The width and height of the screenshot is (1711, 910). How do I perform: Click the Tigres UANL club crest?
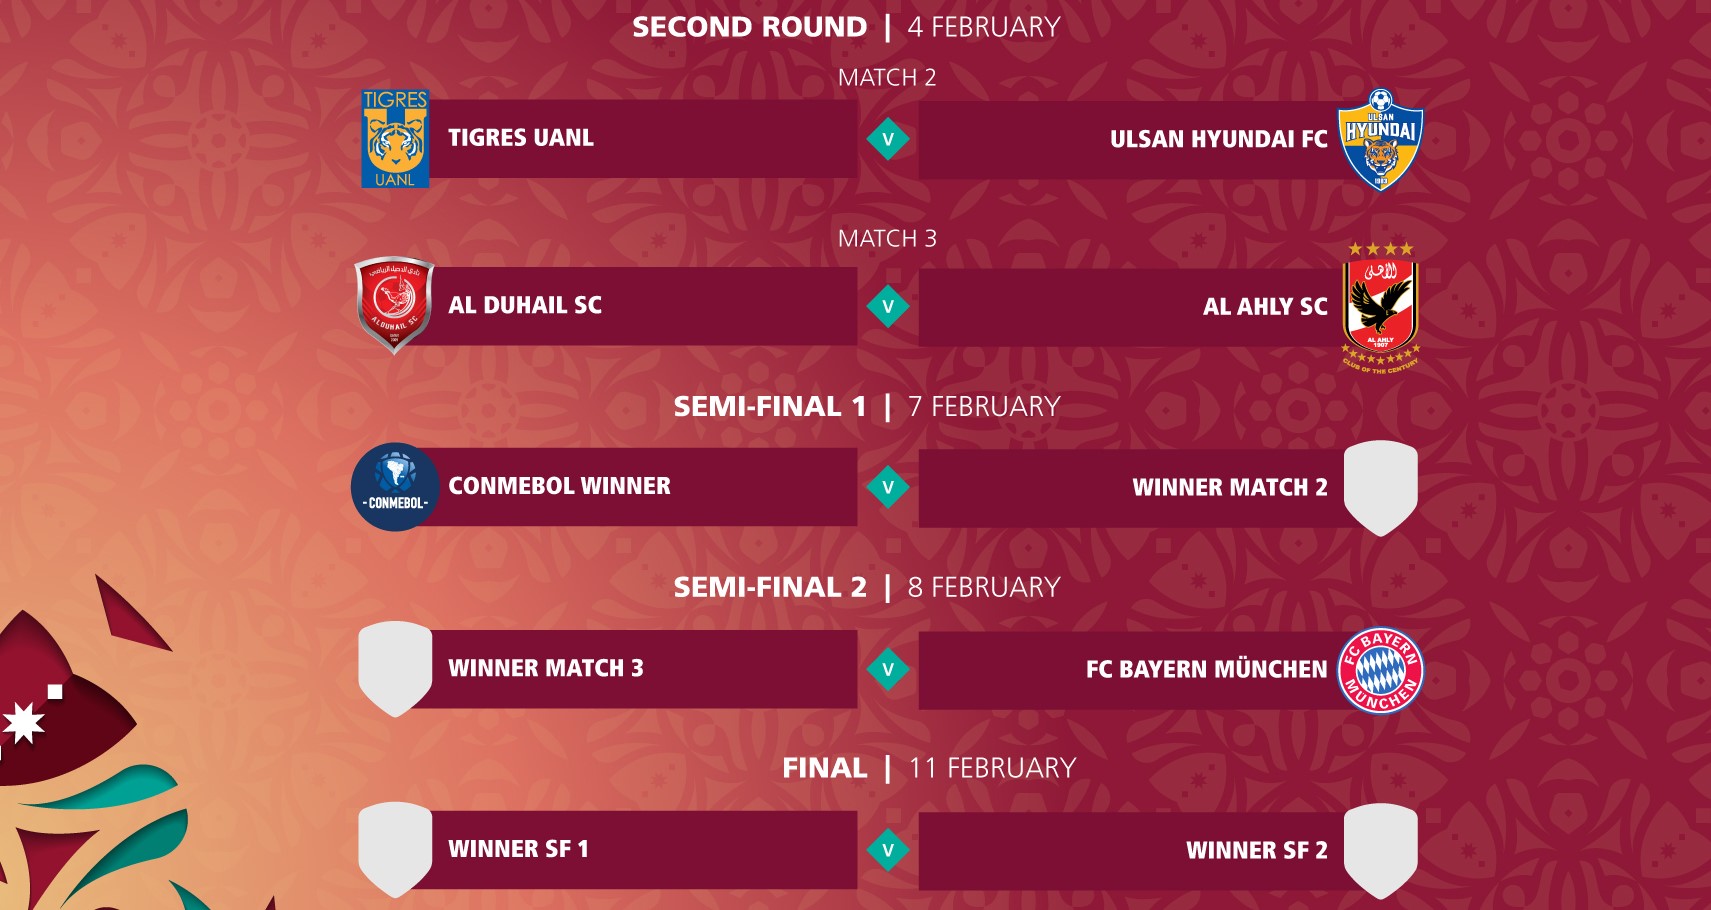pyautogui.click(x=395, y=139)
